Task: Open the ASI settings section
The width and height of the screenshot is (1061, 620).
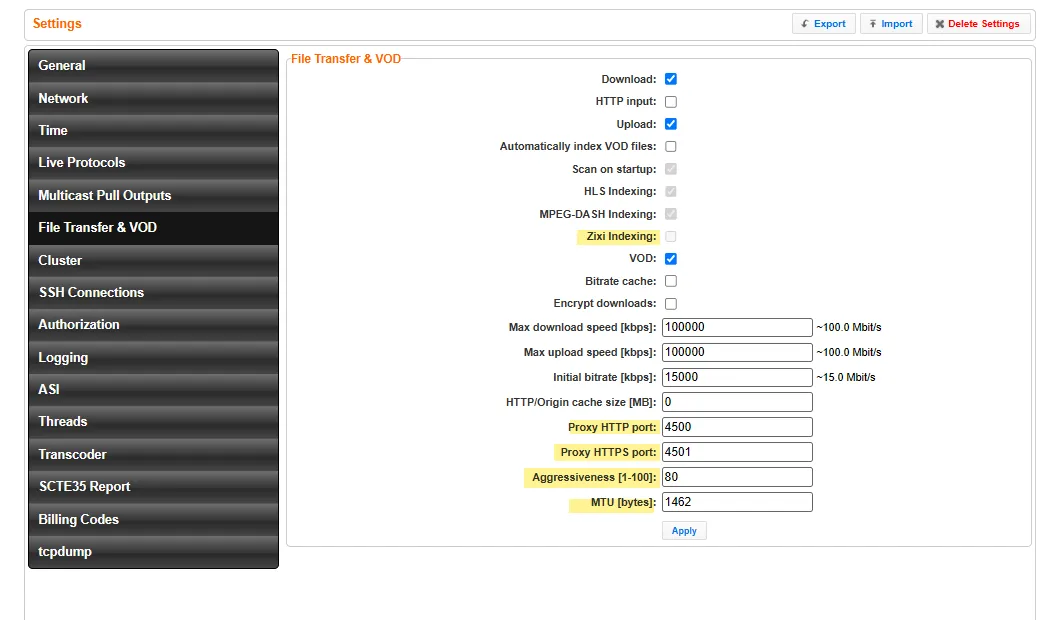Action: (154, 389)
